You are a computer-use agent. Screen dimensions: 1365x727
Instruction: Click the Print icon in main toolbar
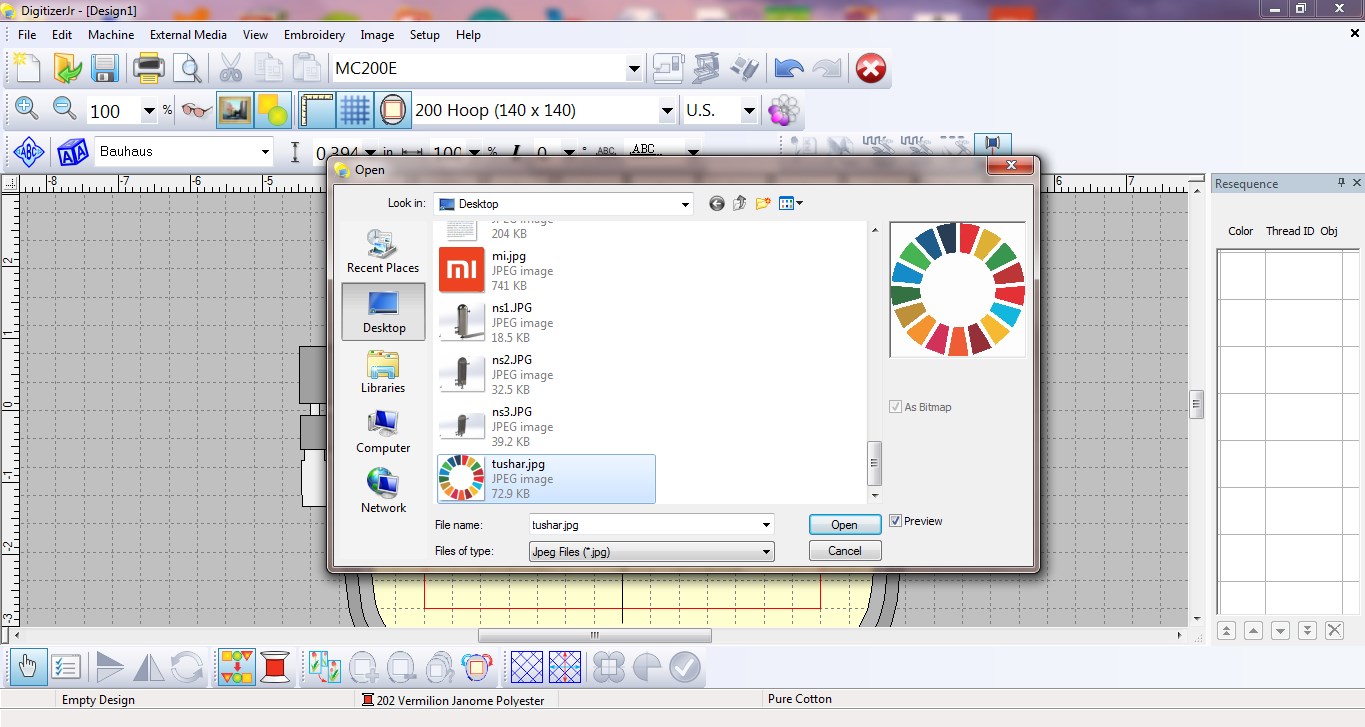(149, 68)
